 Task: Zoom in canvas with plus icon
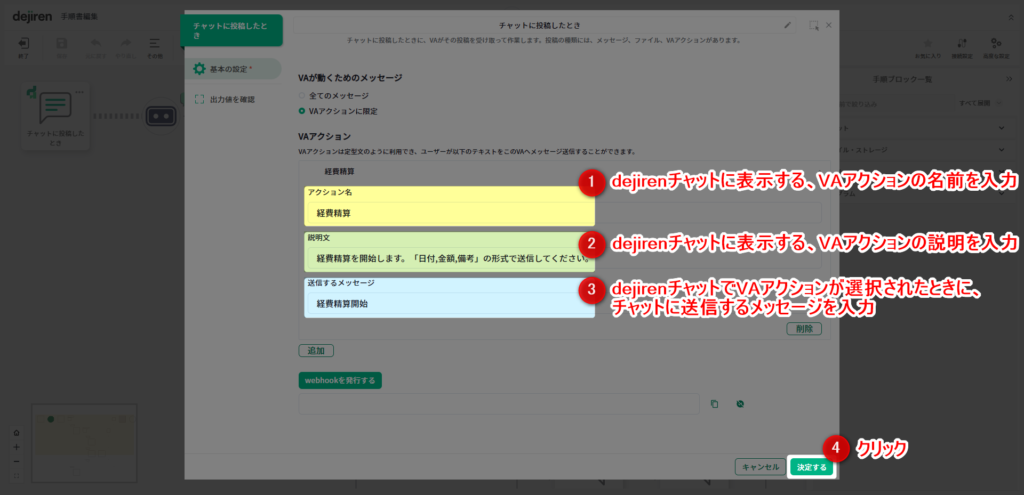[x=16, y=447]
